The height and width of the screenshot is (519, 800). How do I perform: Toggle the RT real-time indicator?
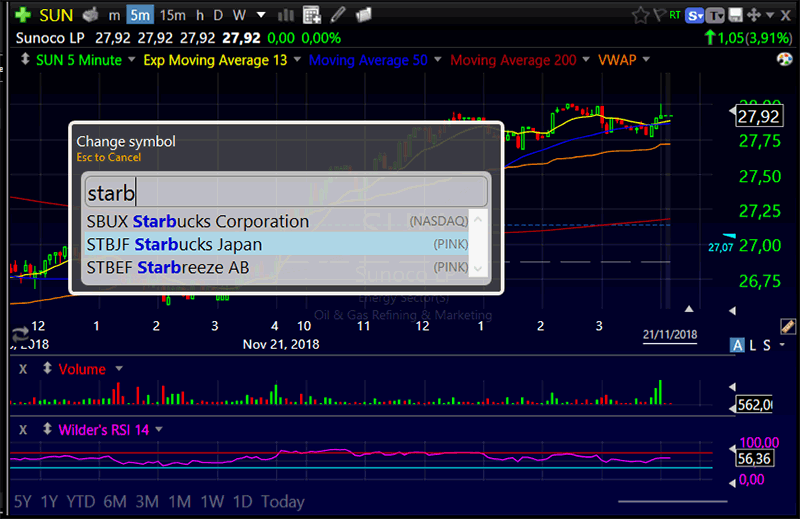[675, 15]
